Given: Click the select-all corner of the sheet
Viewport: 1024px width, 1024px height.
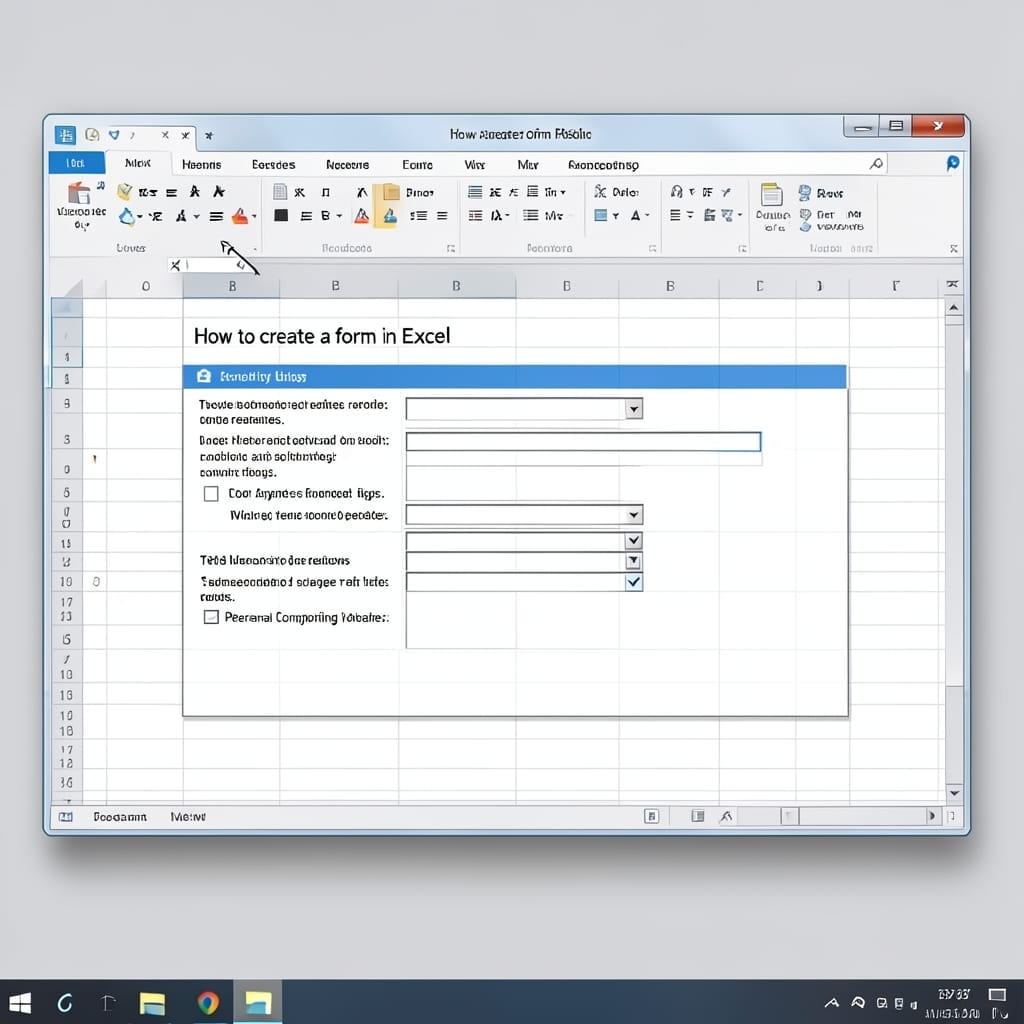Looking at the screenshot, I should [x=68, y=287].
